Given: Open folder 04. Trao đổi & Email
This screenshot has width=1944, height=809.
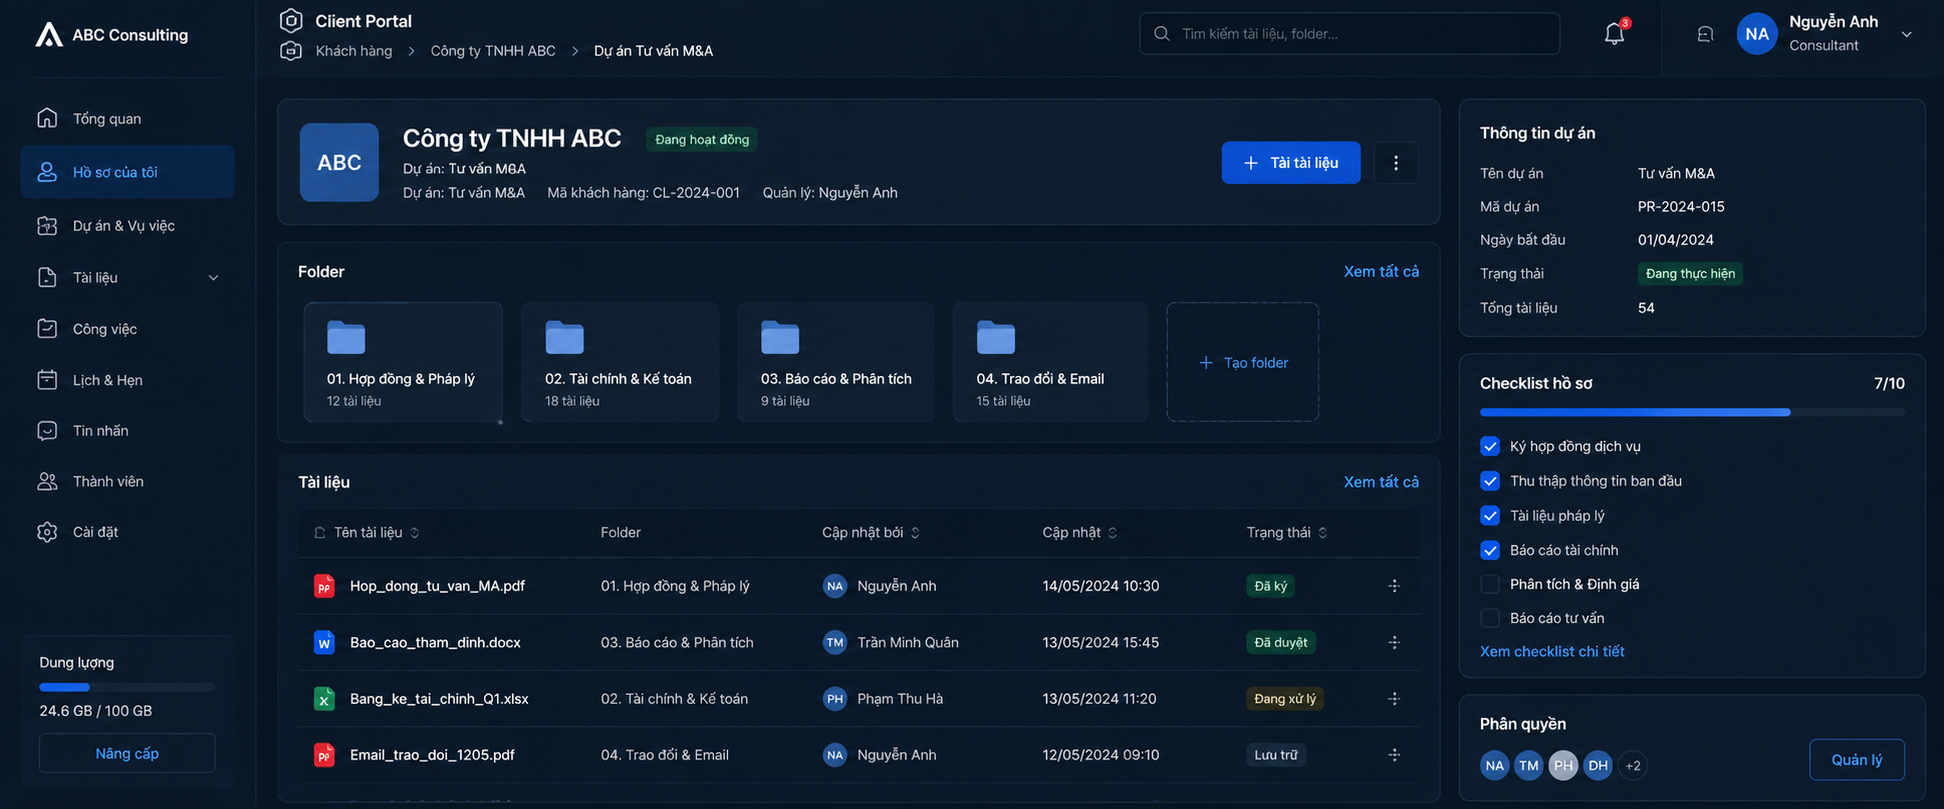Looking at the screenshot, I should (1051, 362).
